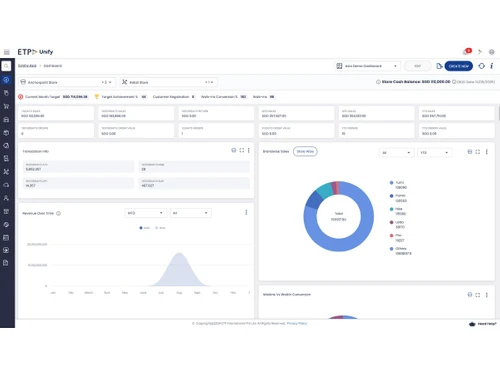This screenshot has height=375, width=500.
Task: Open the All dropdown in Revenue Over Time
Action: 191,213
